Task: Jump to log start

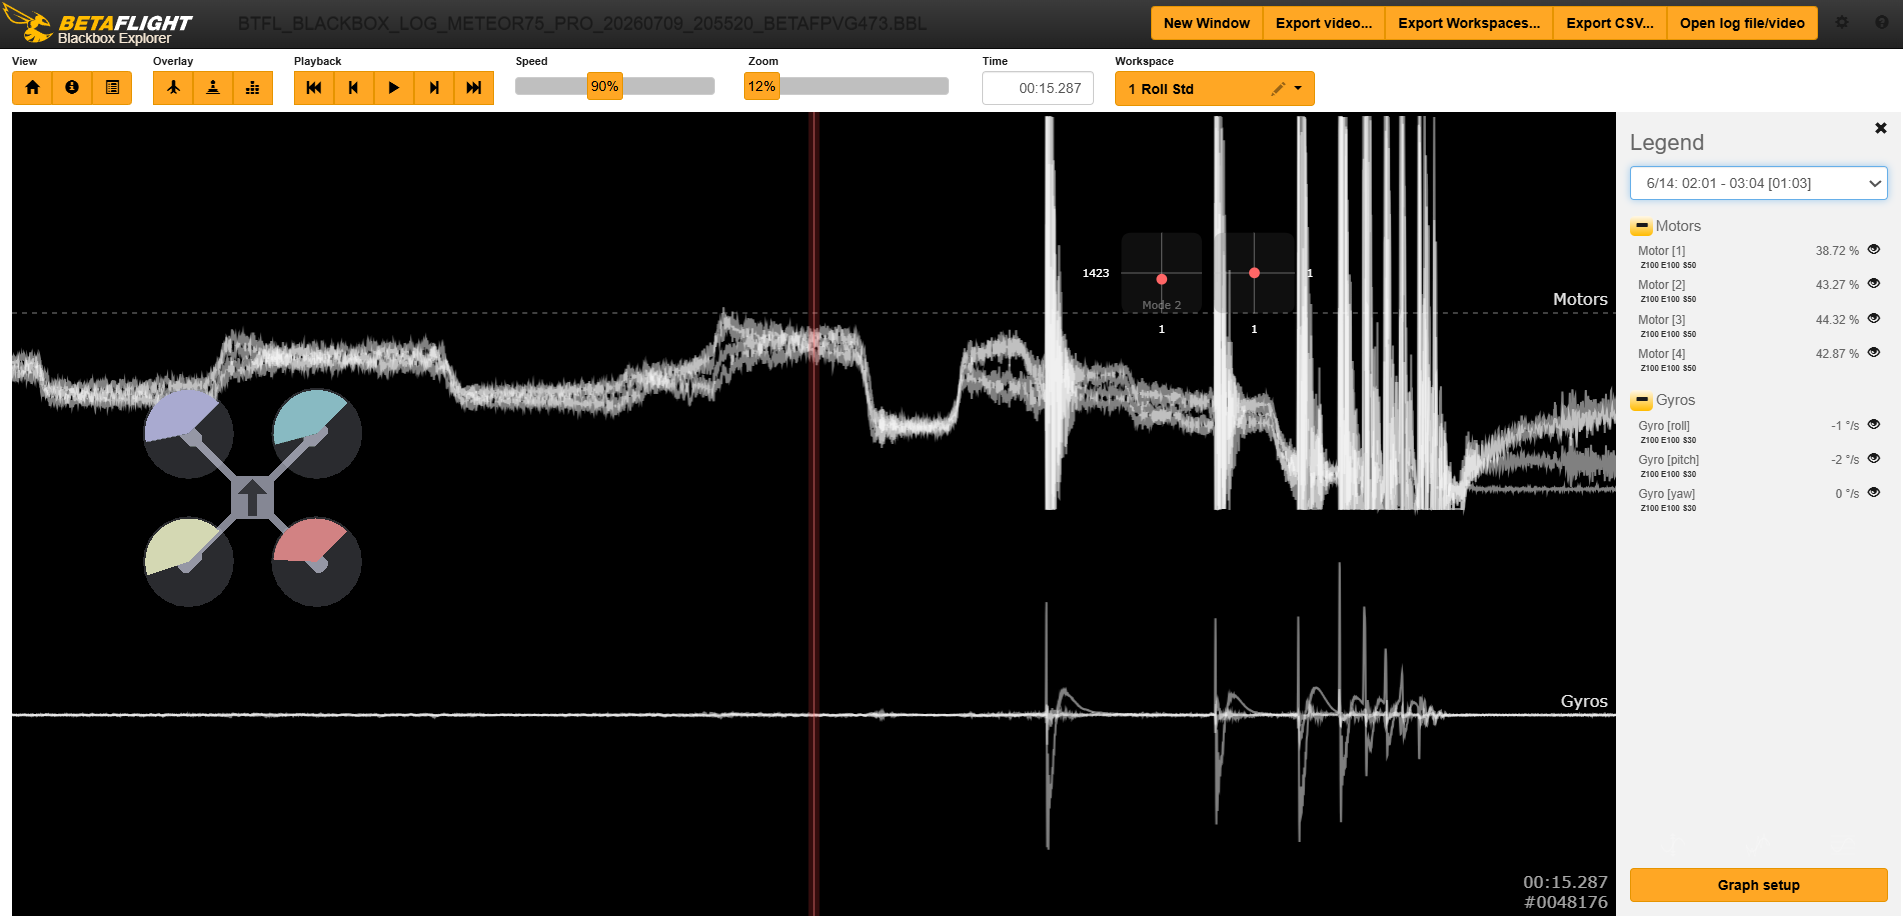Action: point(314,88)
